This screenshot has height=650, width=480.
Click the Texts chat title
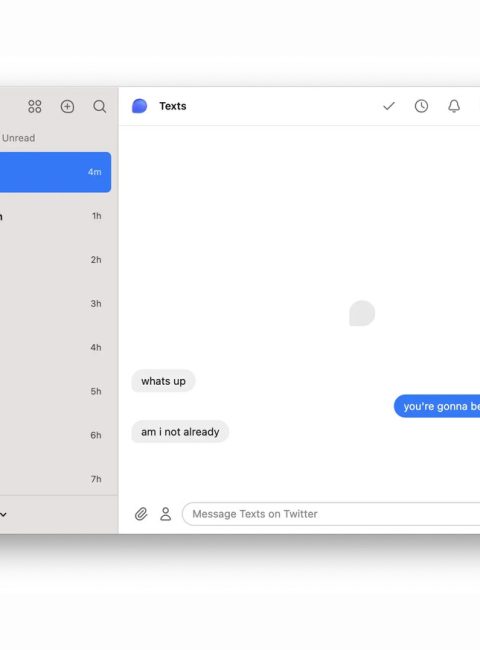click(x=173, y=106)
